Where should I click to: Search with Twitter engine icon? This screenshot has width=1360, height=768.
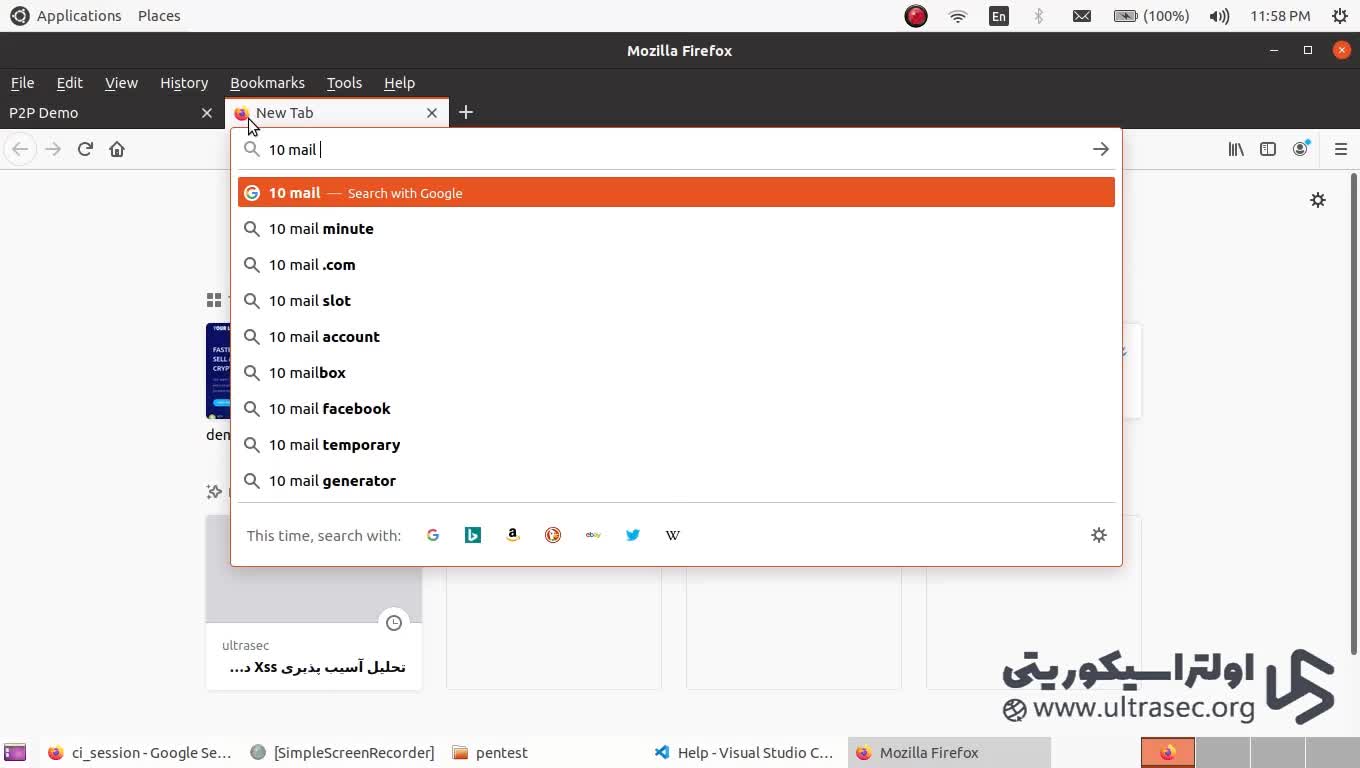tap(633, 535)
